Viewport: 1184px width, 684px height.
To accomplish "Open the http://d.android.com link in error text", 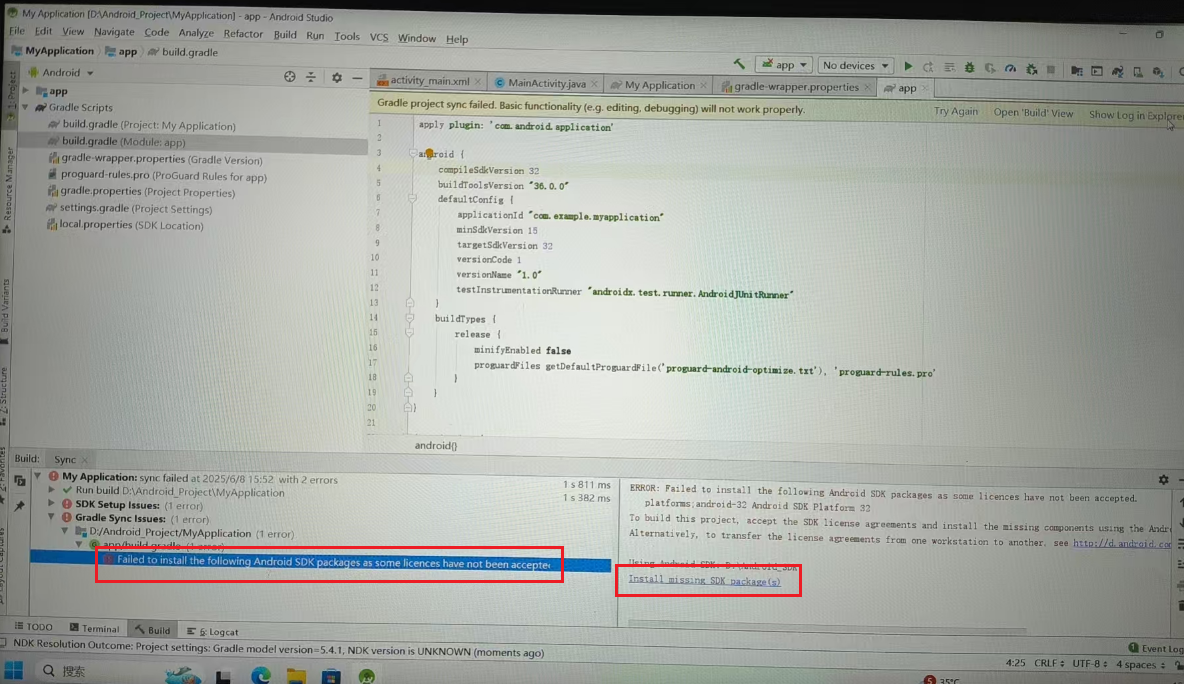I will point(1122,543).
